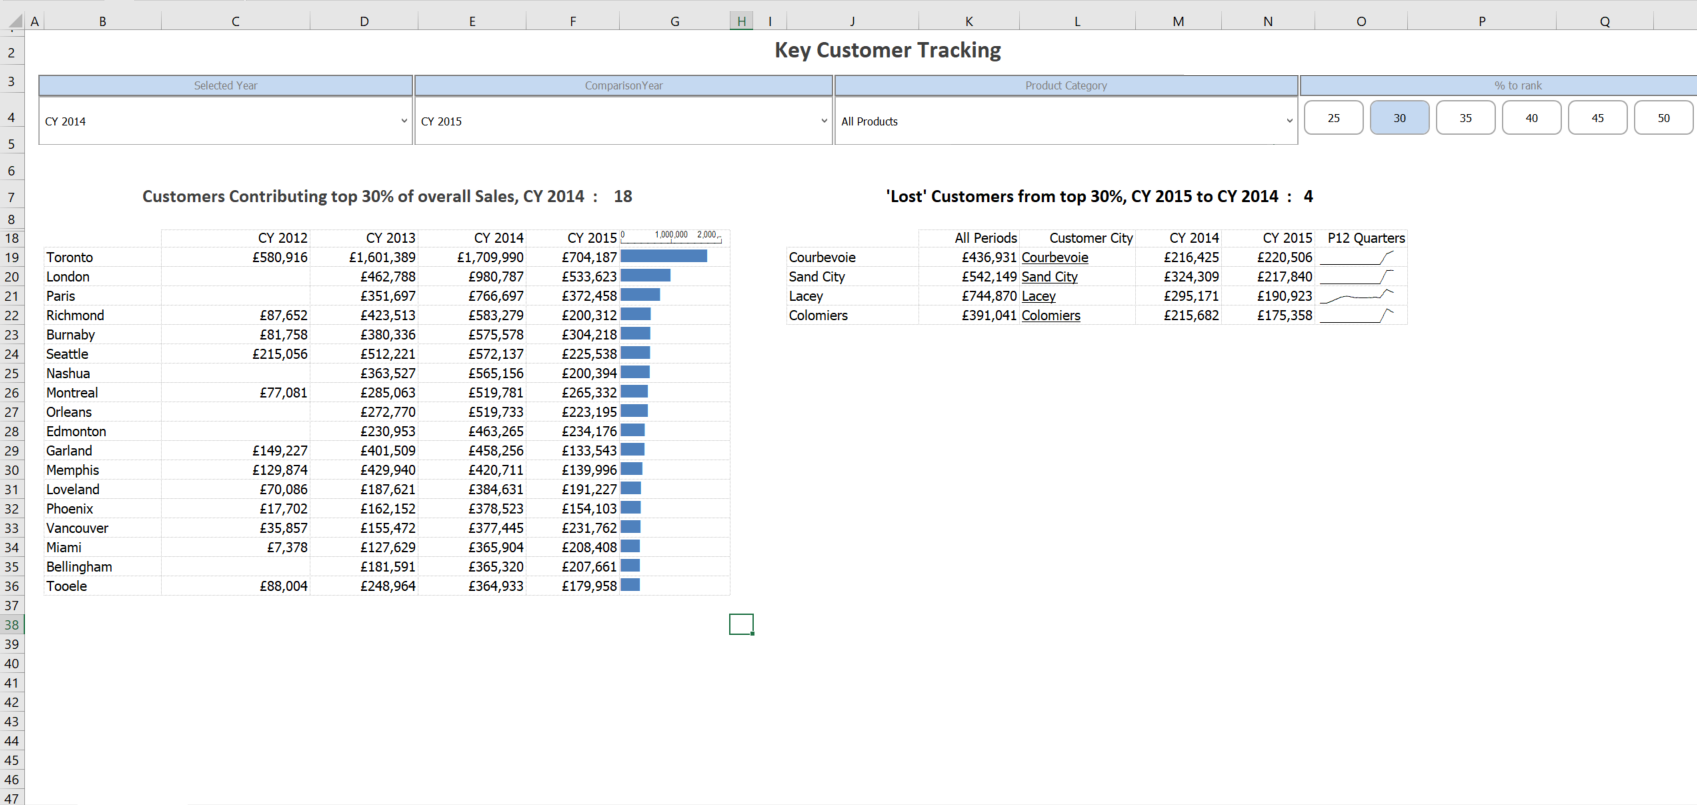Viewport: 1697px width, 805px height.
Task: Set rank percentage to 40
Action: (1531, 118)
